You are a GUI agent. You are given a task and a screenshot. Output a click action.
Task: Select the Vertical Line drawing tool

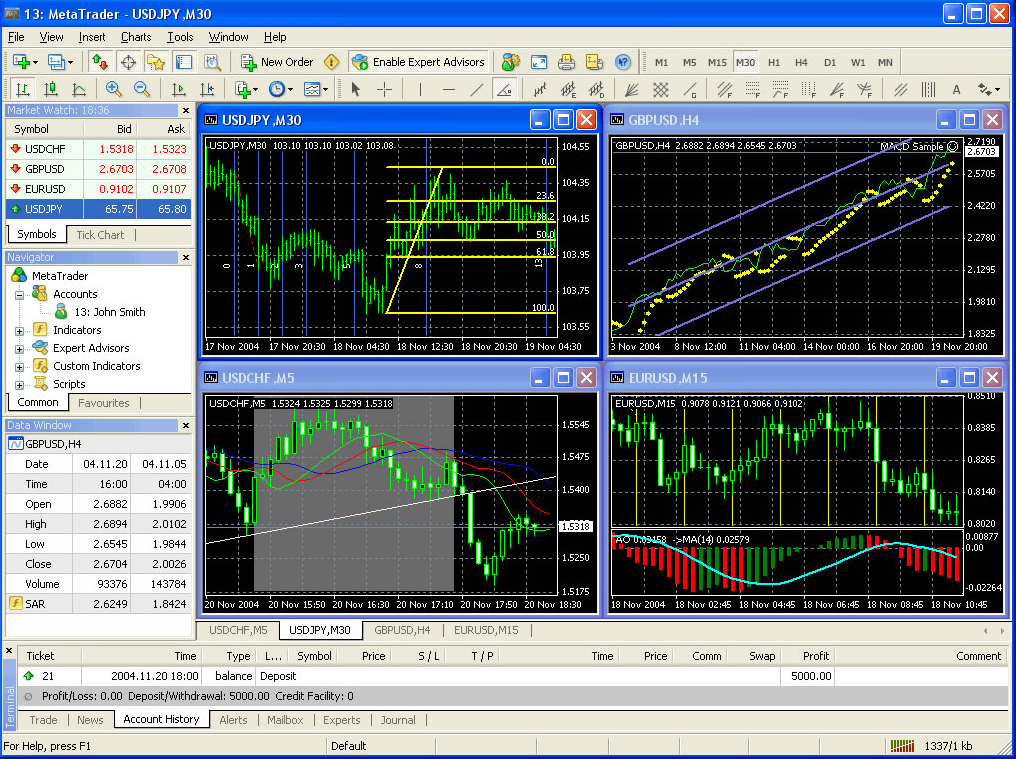point(421,89)
